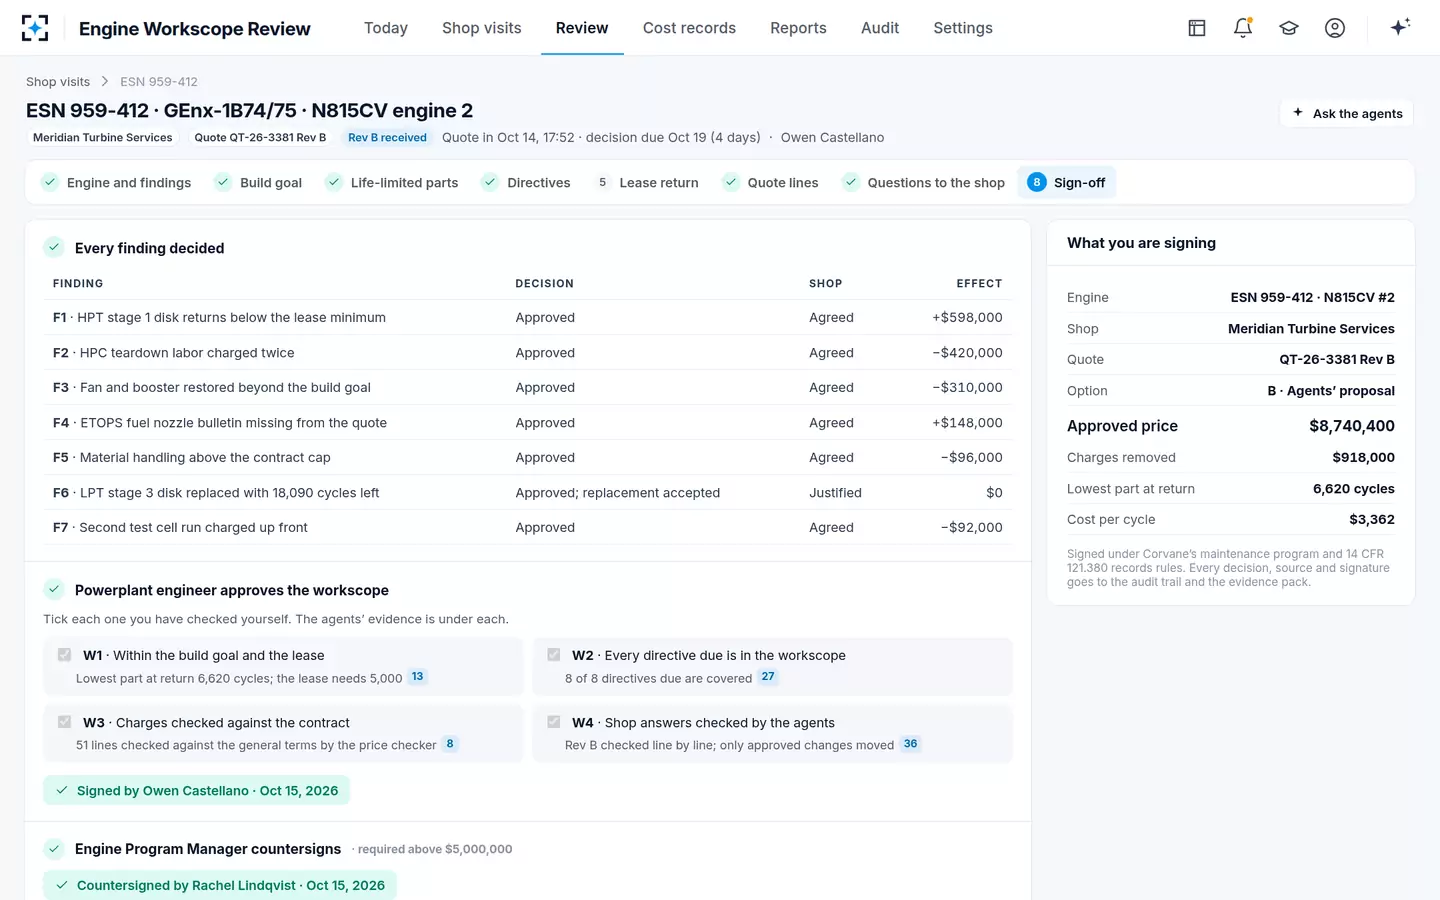Open the Engine and findings step

click(116, 182)
